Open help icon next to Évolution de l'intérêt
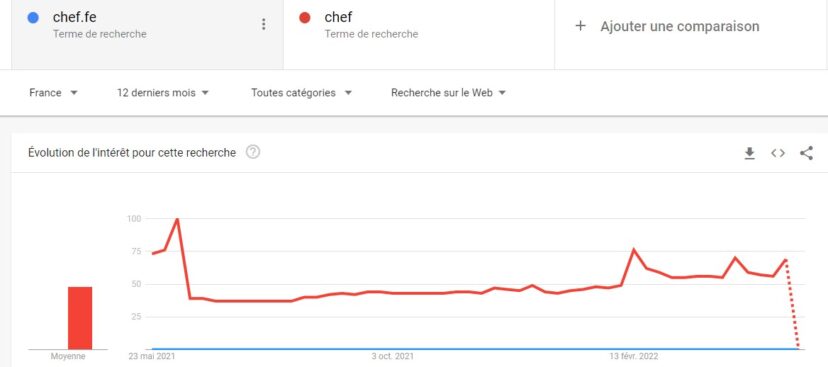 click(x=253, y=153)
